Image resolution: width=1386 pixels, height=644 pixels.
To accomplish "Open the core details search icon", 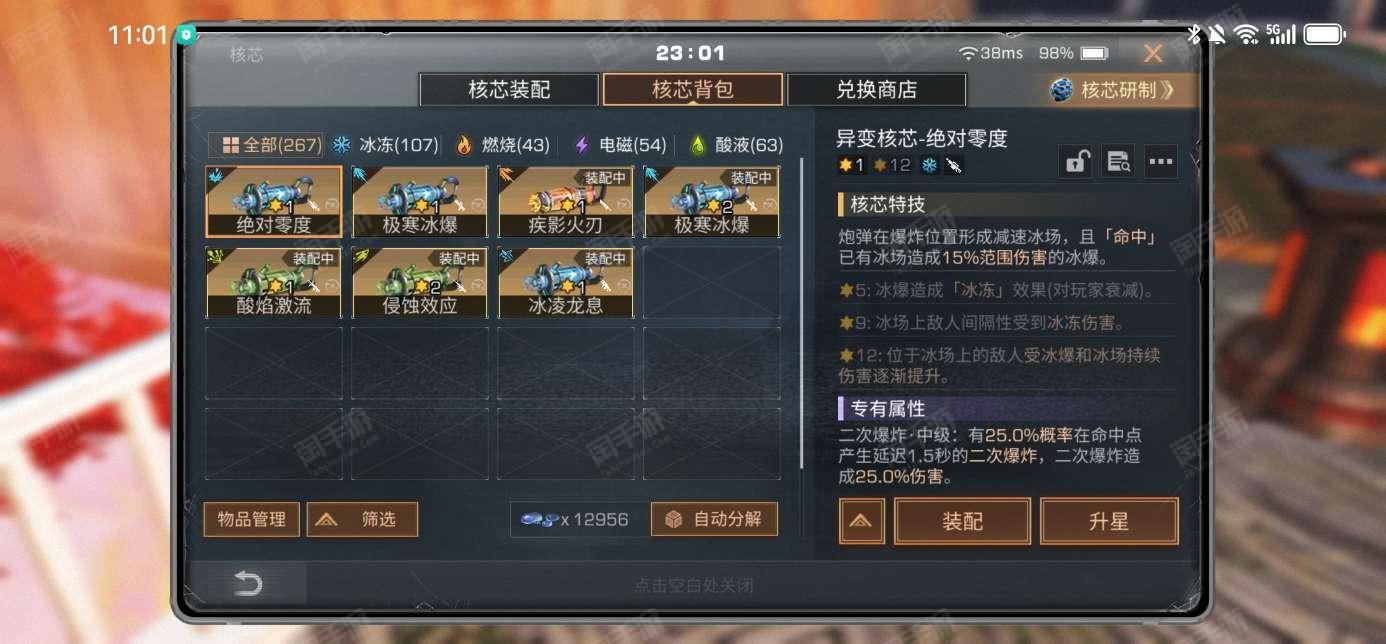I will coord(1118,162).
